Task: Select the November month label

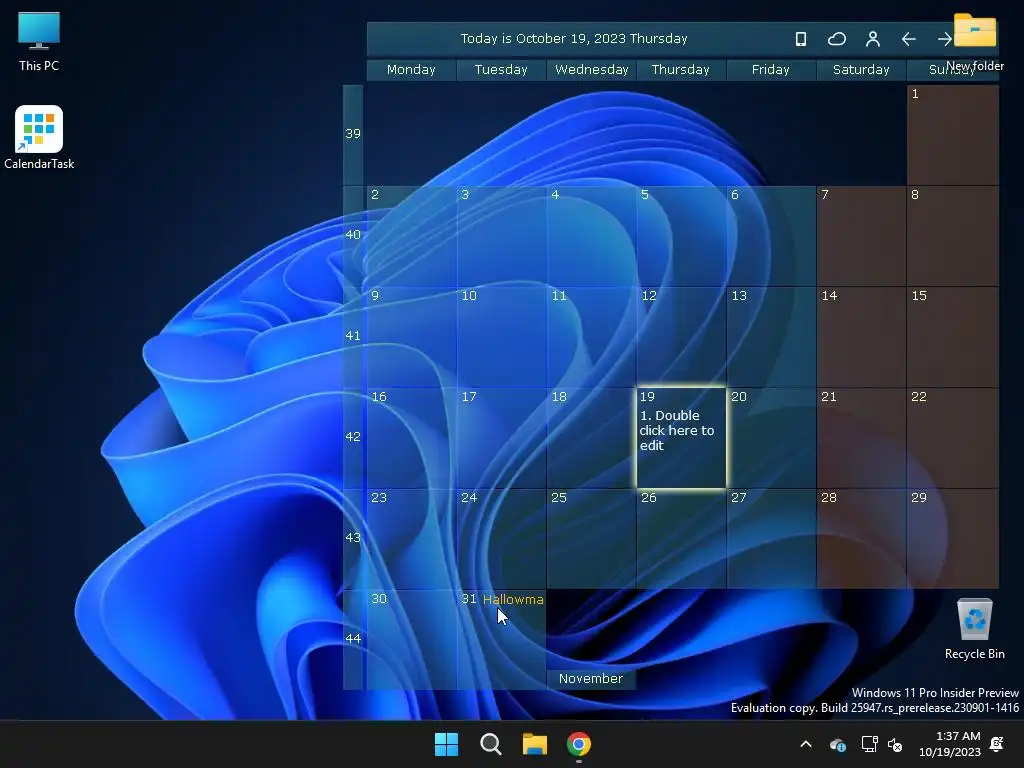Action: click(591, 679)
